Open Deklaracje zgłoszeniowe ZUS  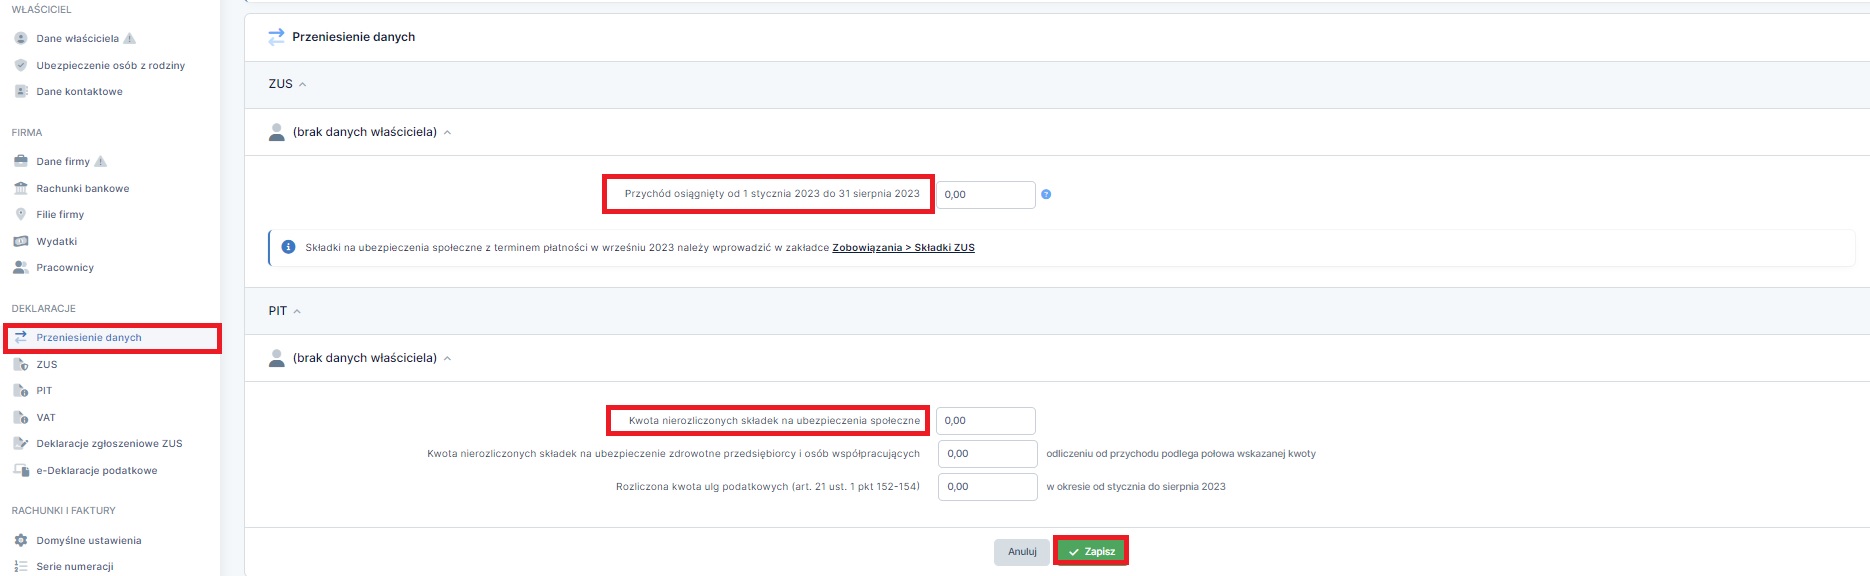[111, 443]
